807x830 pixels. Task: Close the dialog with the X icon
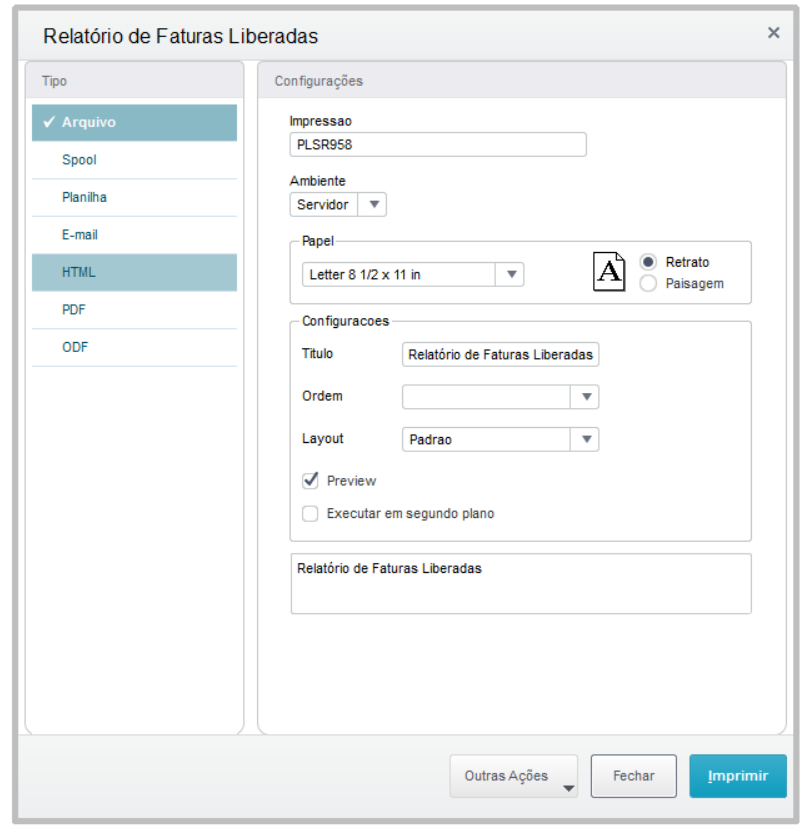[773, 33]
